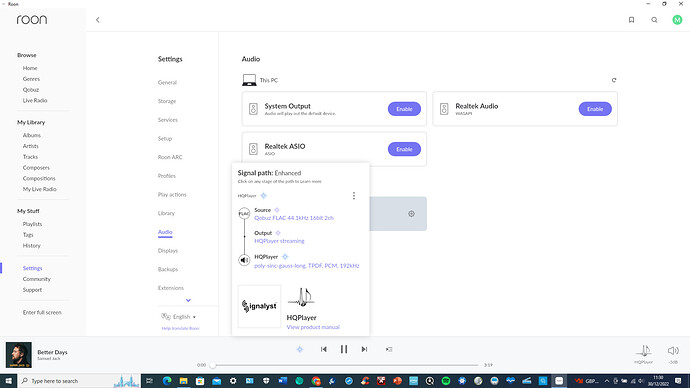This screenshot has width=690, height=388.
Task: Enable the Realtek ASIO device
Action: click(x=404, y=149)
